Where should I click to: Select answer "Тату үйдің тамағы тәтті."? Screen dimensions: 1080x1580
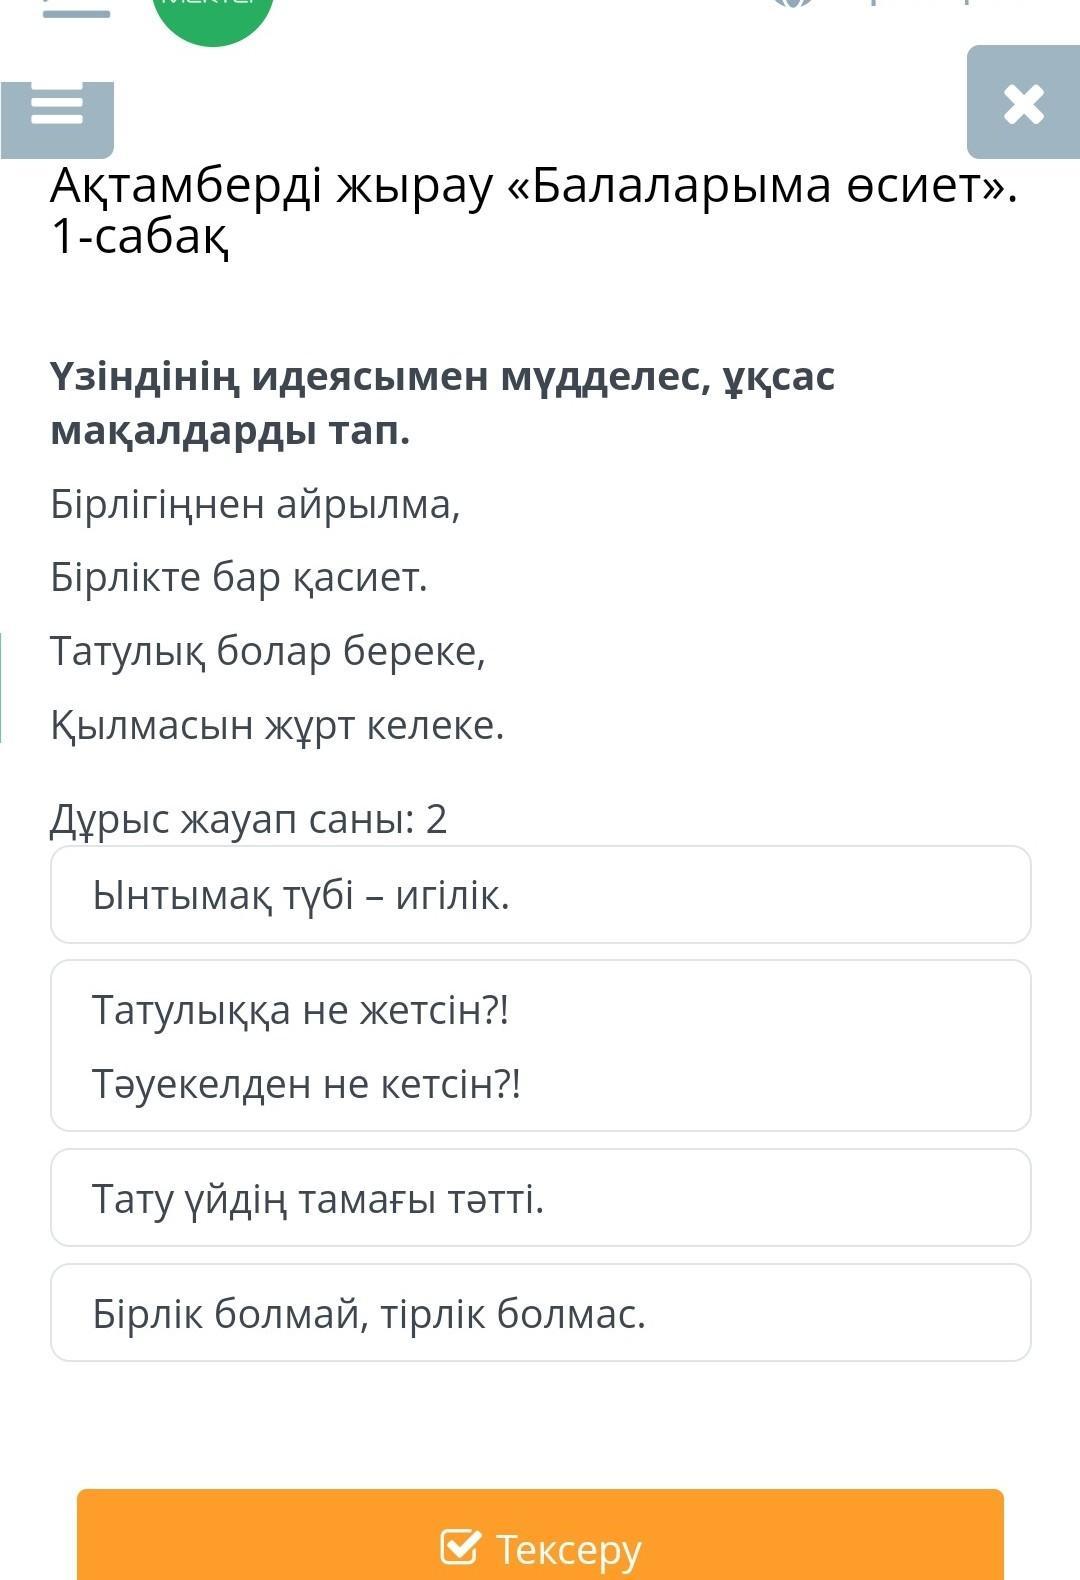click(x=540, y=1198)
